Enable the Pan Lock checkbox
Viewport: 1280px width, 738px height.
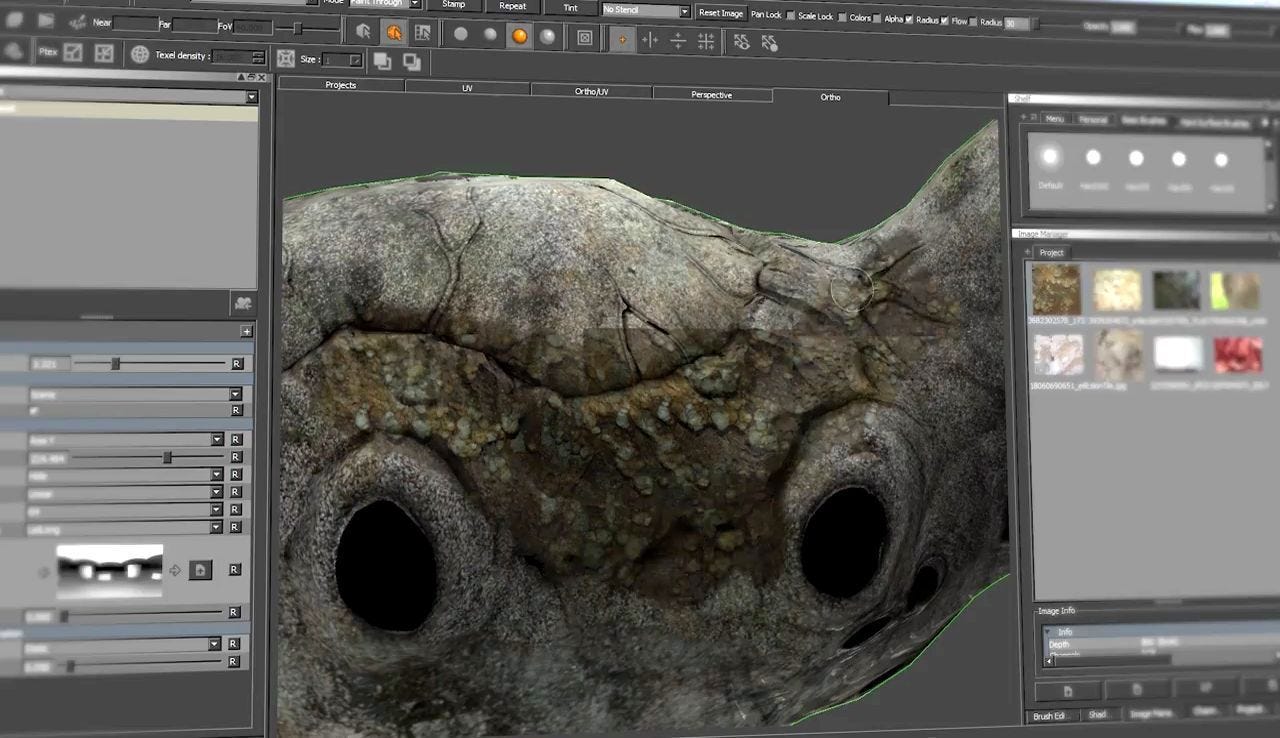click(788, 16)
